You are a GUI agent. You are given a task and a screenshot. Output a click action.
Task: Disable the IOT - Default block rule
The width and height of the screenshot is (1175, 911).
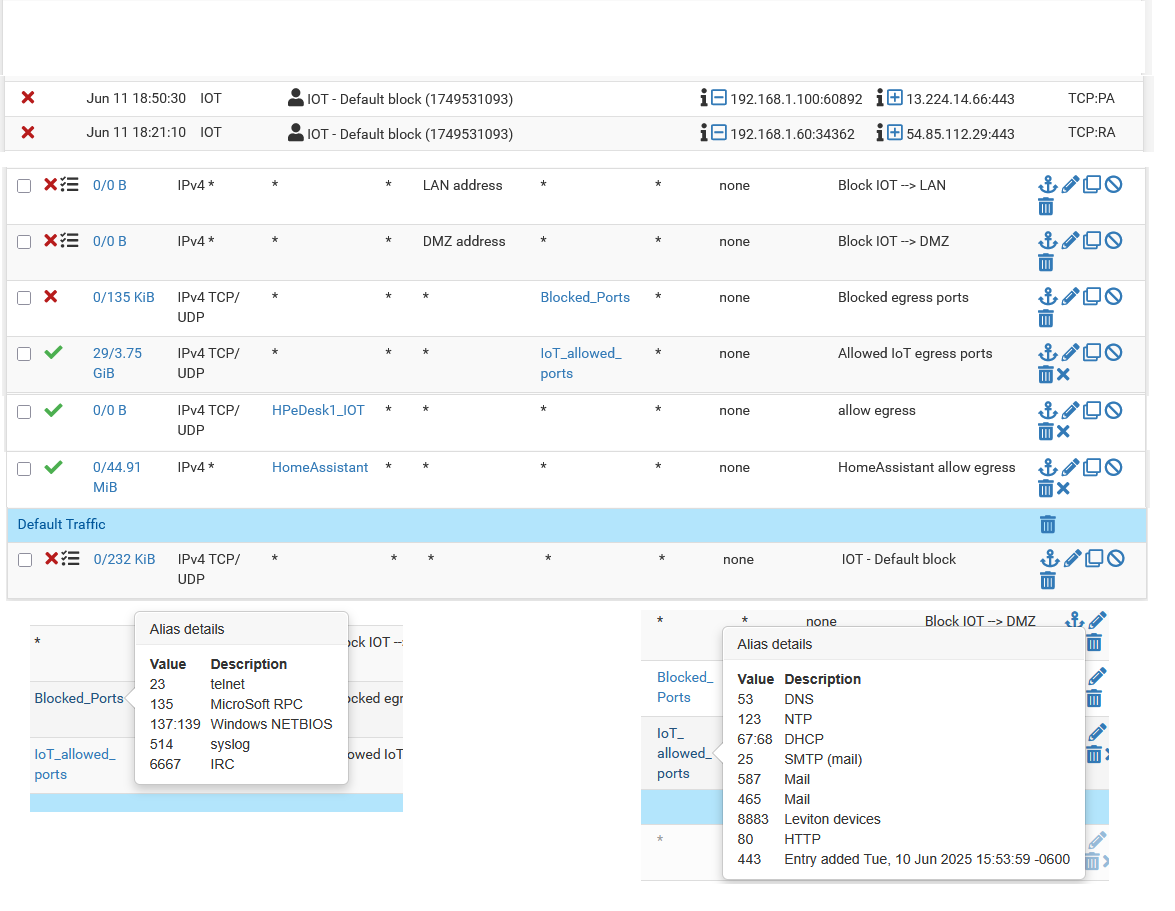click(x=1116, y=558)
